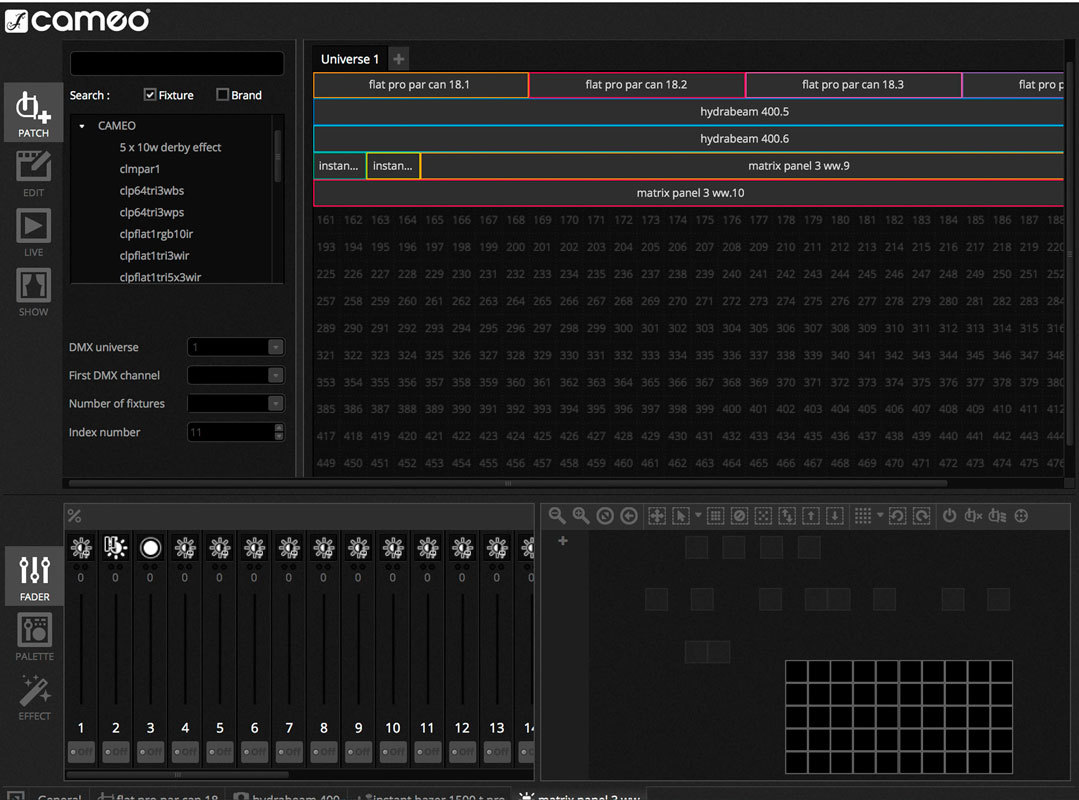1079x800 pixels.
Task: Click the fader 1 slider track
Action: click(x=81, y=650)
